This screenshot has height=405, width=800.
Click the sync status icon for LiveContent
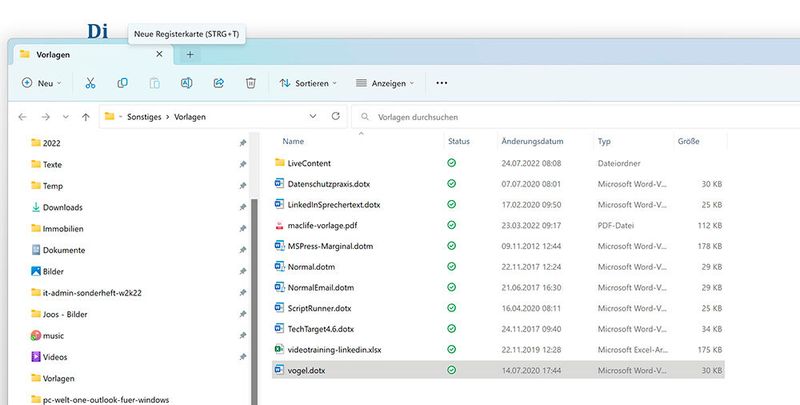coord(452,163)
